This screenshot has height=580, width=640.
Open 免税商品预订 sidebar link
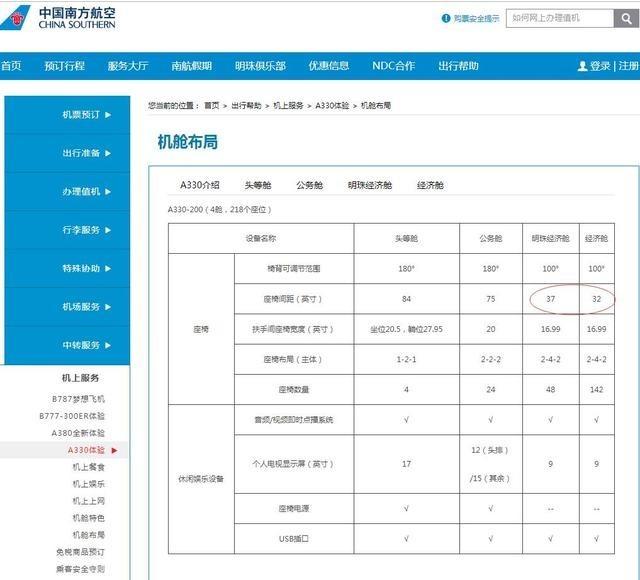[80, 552]
